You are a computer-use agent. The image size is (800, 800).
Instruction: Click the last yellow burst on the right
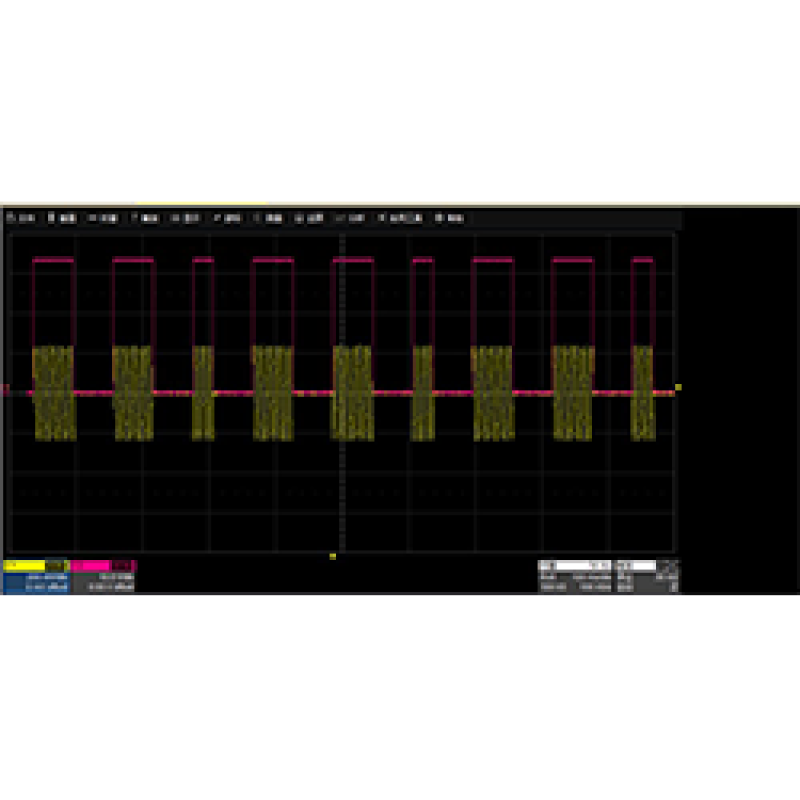click(x=643, y=392)
